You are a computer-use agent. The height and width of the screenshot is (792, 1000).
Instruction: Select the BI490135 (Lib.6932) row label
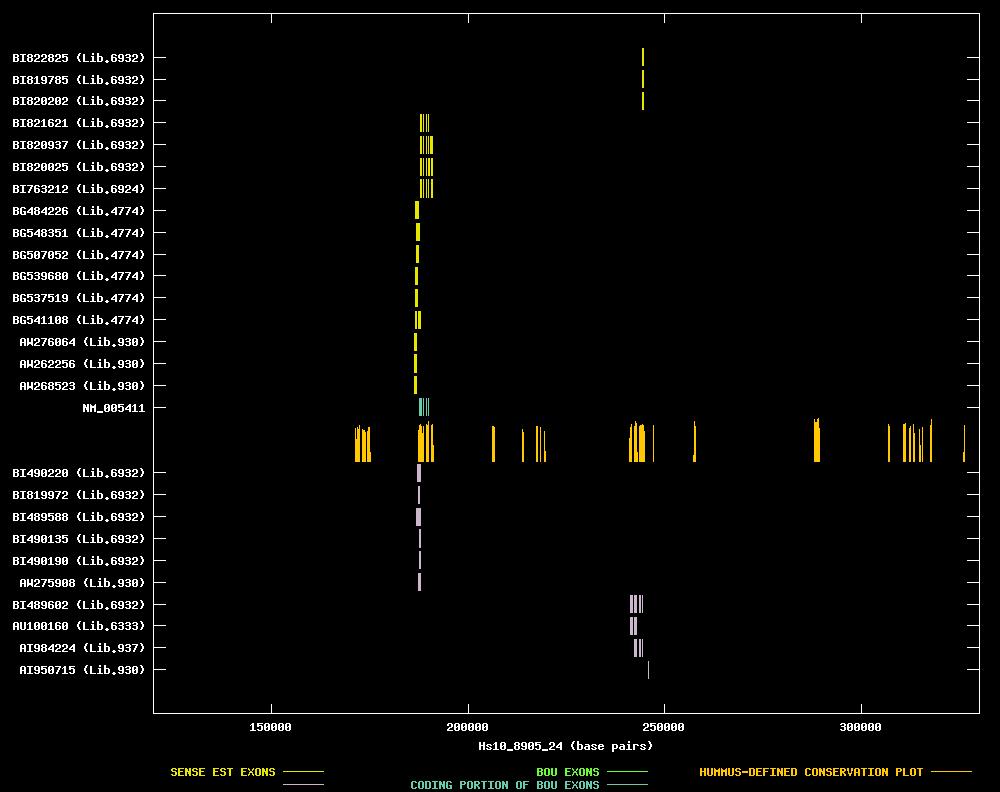78,539
